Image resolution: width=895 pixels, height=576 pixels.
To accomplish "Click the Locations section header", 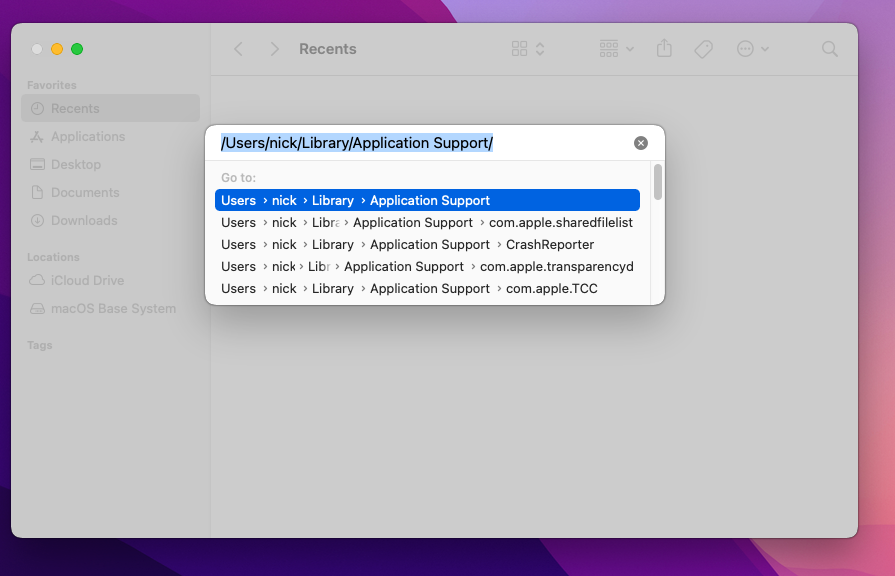I will [x=53, y=257].
